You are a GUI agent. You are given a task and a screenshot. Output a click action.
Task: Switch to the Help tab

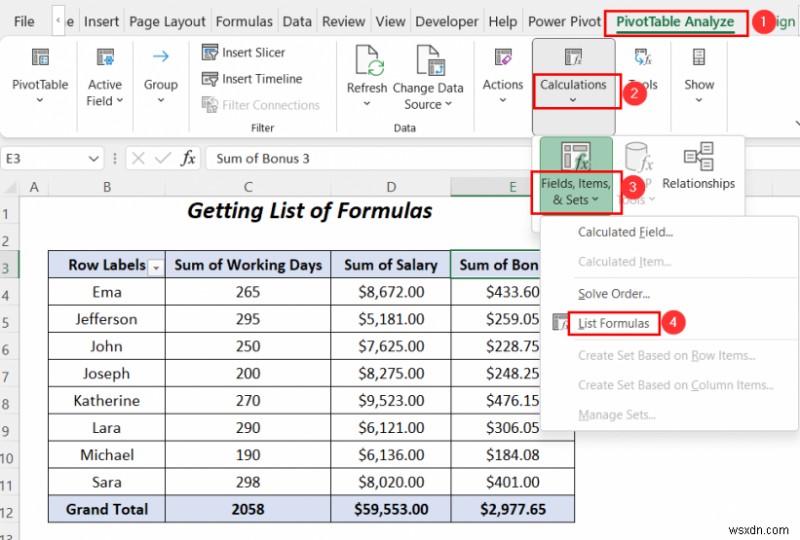(x=503, y=21)
